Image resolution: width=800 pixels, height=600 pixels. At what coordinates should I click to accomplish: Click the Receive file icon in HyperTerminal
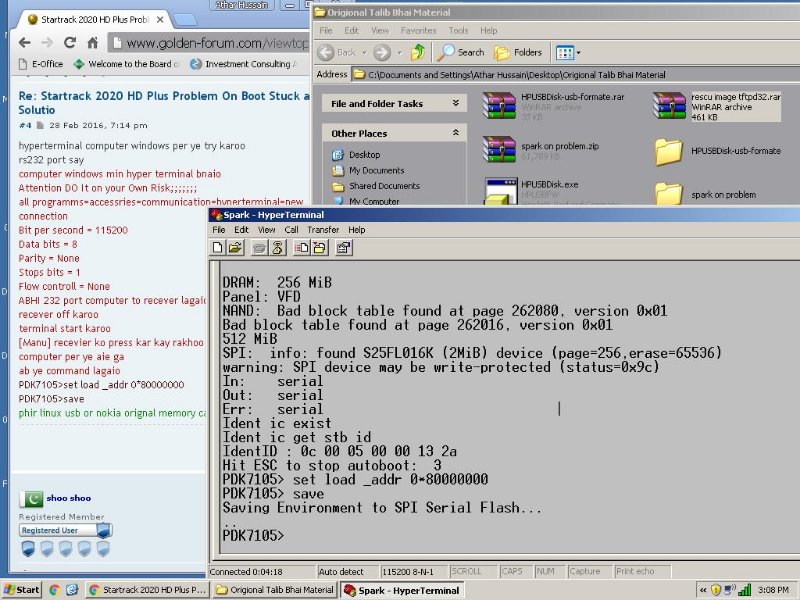pyautogui.click(x=319, y=248)
